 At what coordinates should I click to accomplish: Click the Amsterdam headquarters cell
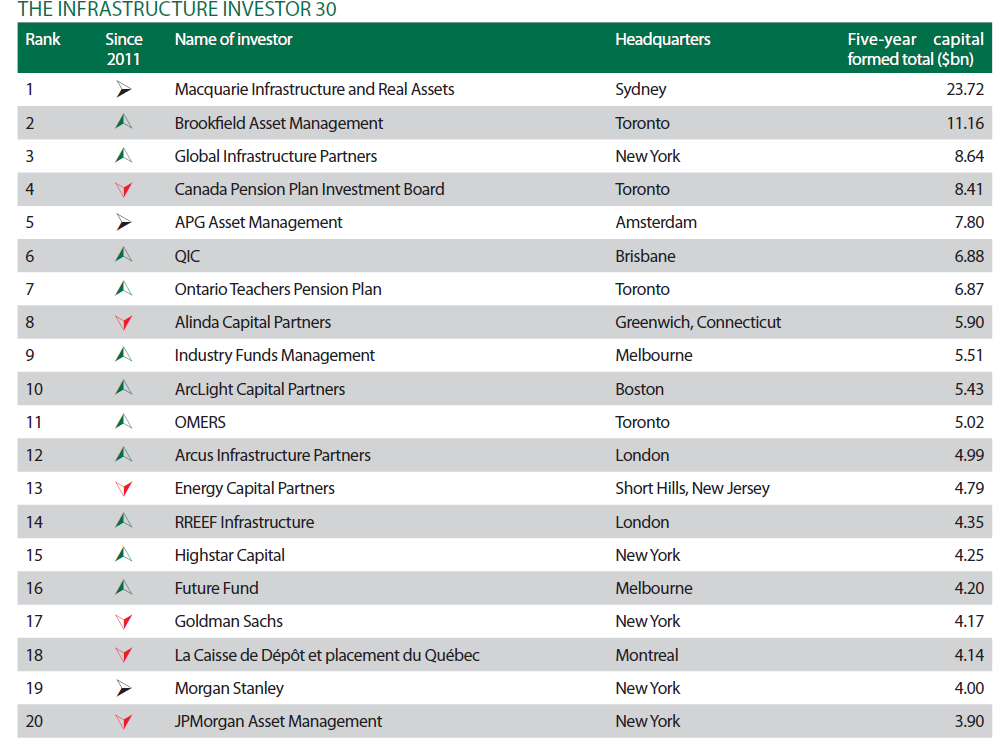pyautogui.click(x=656, y=223)
